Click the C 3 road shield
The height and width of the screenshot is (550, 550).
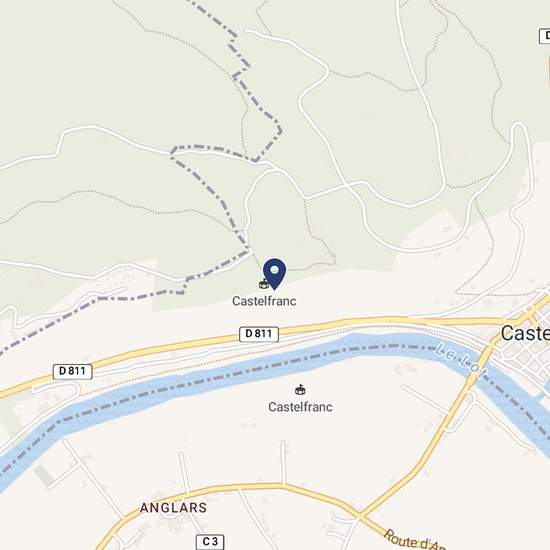[210, 542]
